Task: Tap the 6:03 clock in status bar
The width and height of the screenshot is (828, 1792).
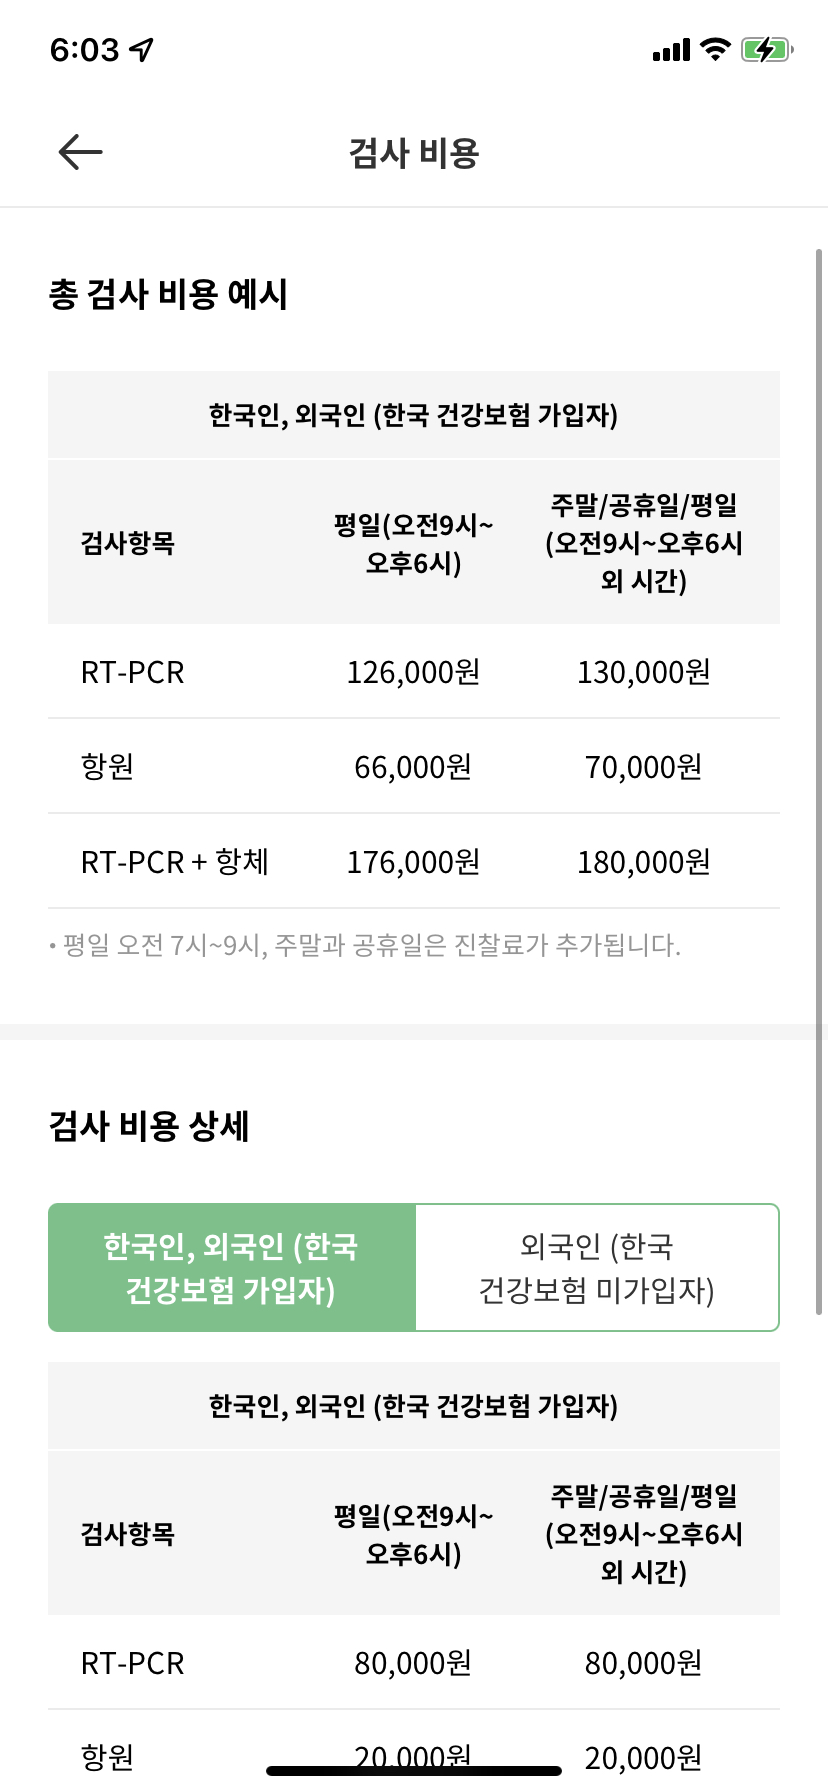Action: 85,50
